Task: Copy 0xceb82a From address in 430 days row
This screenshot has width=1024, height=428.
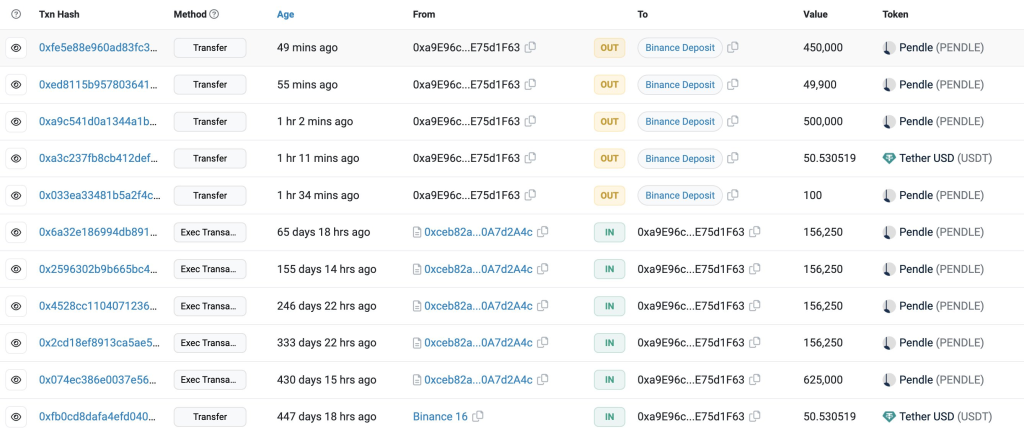Action: [543, 380]
